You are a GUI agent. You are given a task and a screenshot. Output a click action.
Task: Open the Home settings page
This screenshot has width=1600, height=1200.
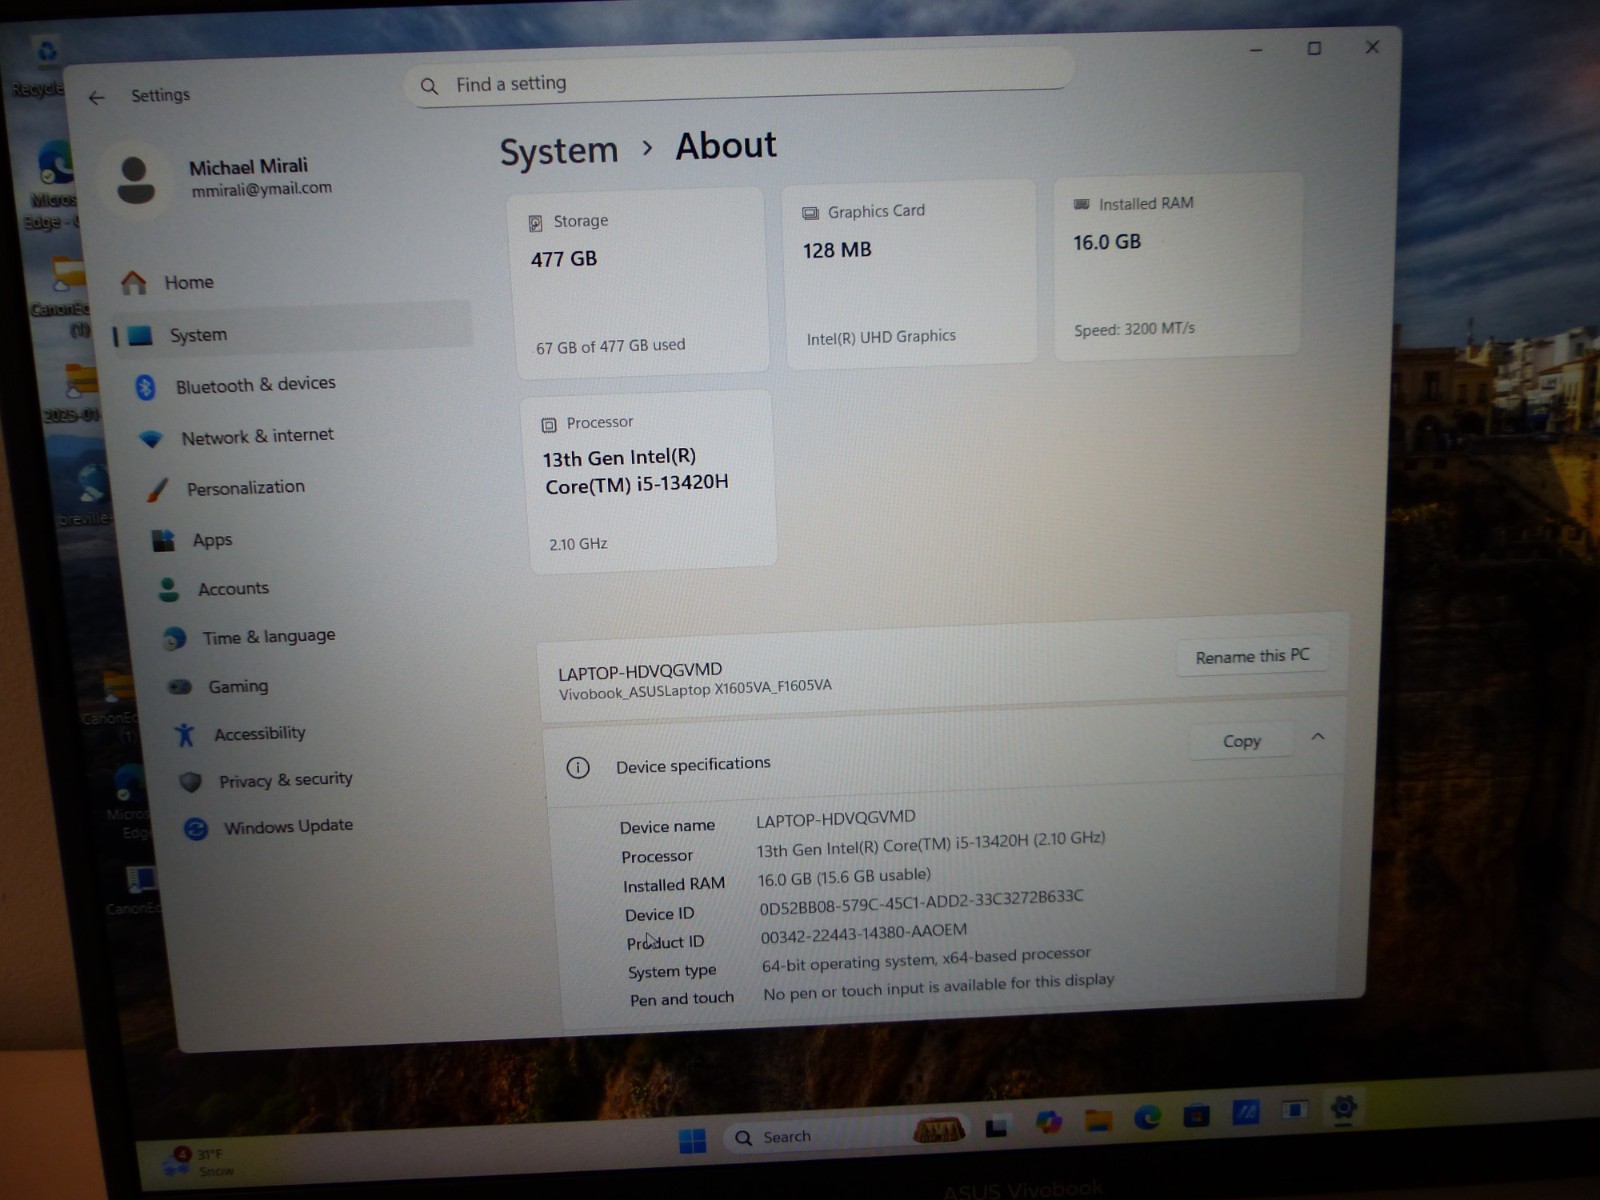point(290,283)
